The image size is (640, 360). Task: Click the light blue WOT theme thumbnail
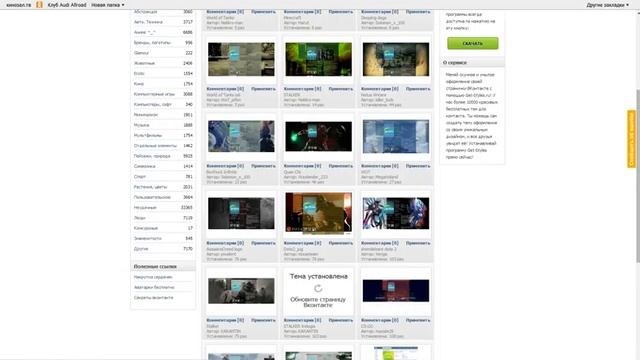click(x=396, y=136)
